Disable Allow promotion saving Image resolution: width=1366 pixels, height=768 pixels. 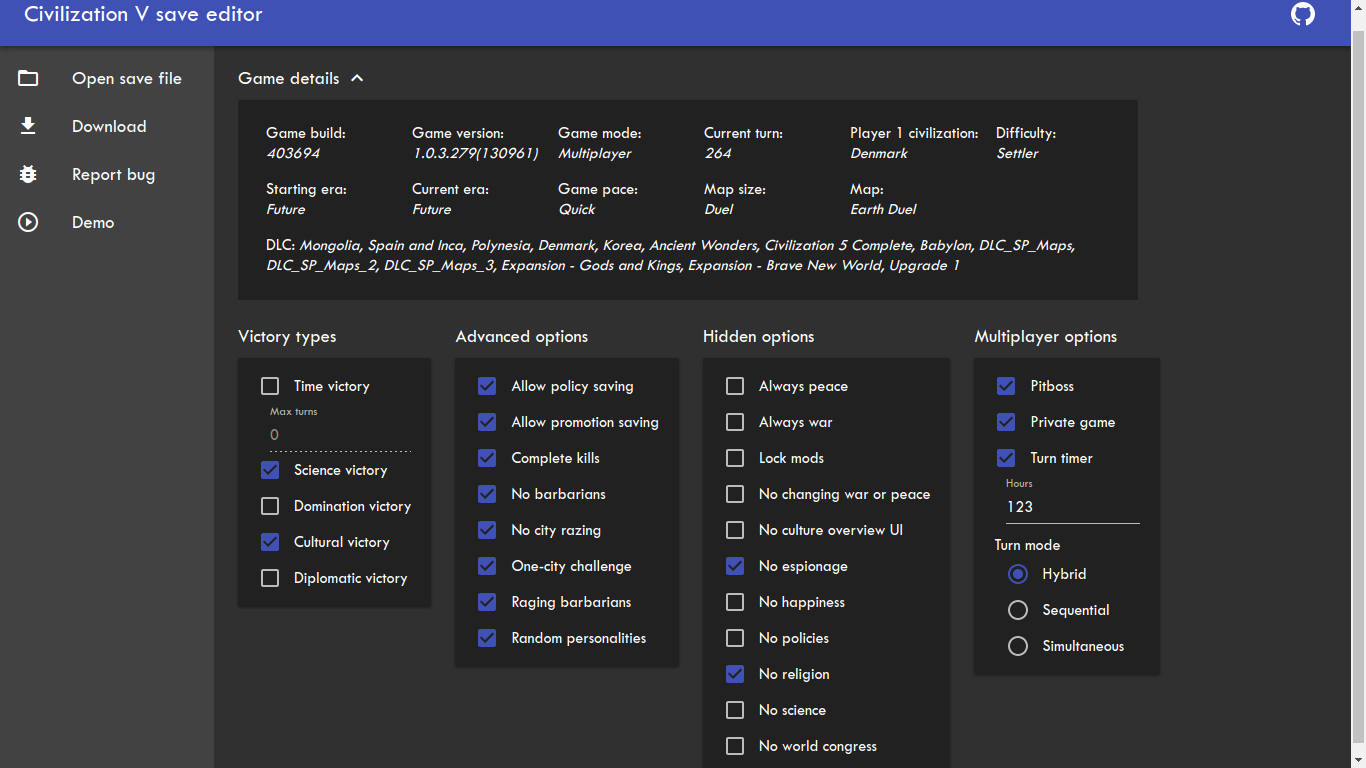click(487, 422)
